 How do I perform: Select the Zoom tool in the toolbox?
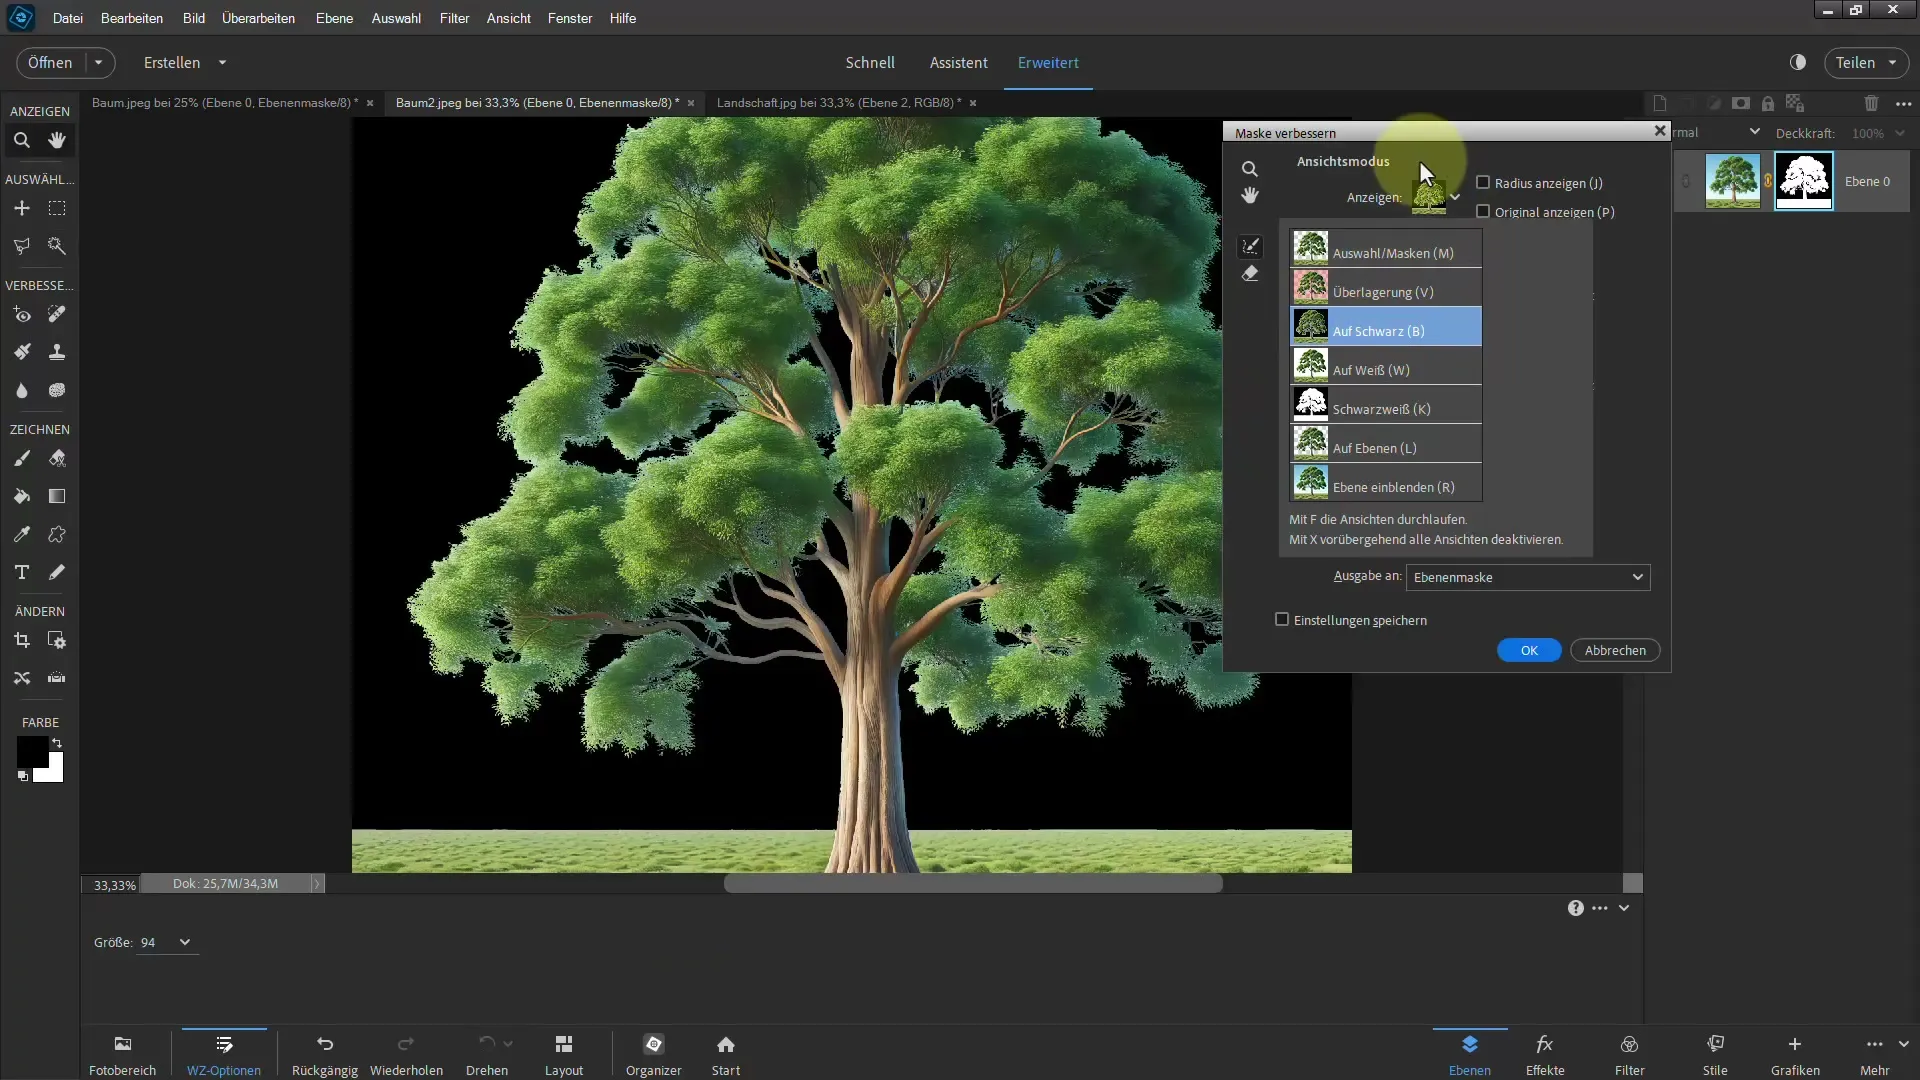coord(22,140)
